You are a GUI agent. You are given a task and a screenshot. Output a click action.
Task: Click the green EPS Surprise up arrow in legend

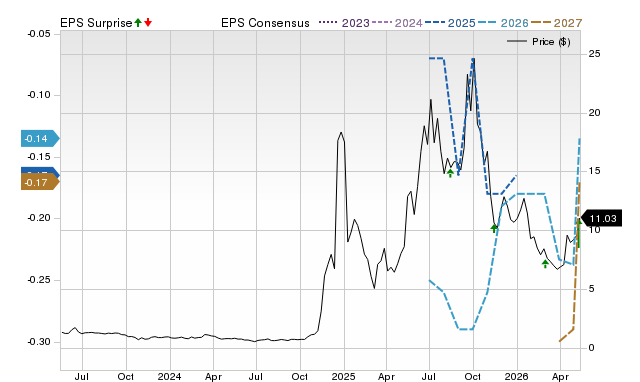coord(138,23)
